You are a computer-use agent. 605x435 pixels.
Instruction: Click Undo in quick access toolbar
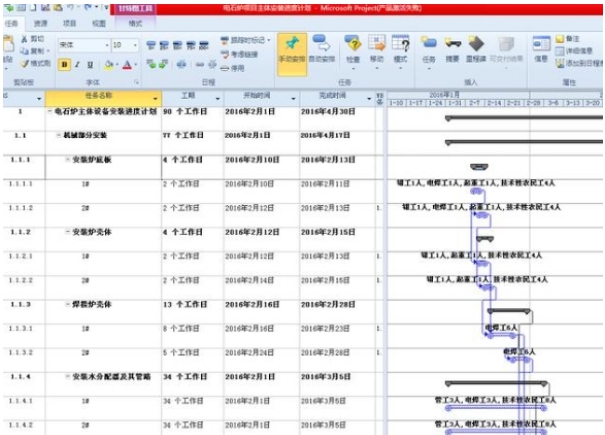tap(70, 7)
